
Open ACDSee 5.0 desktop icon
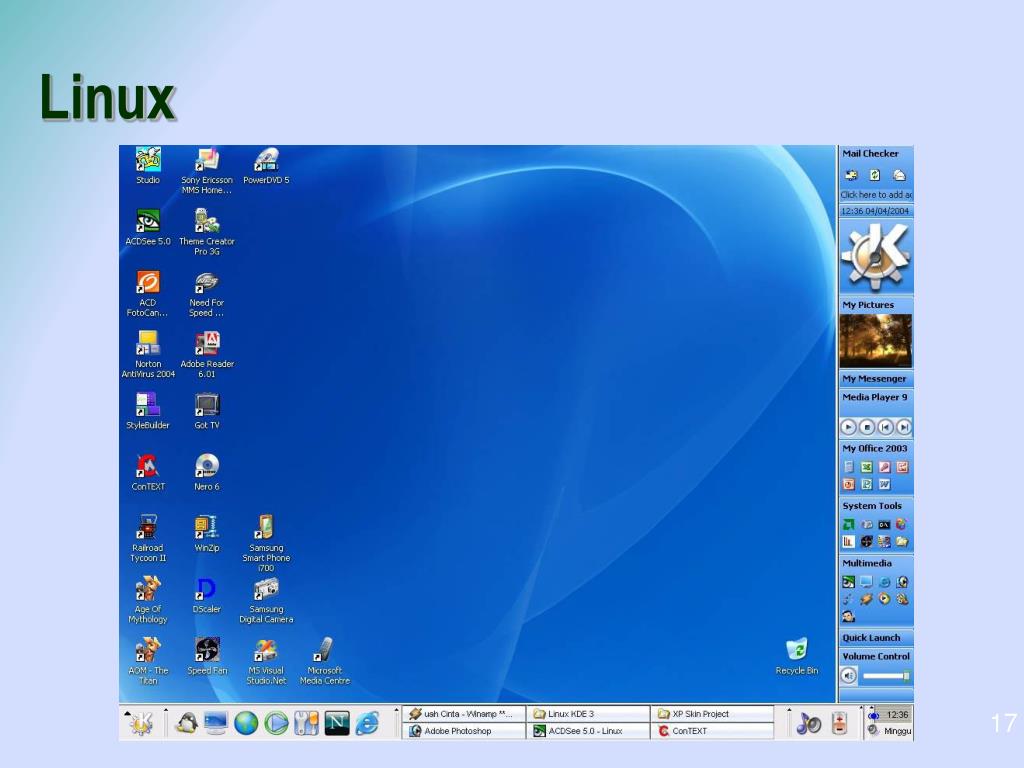(148, 227)
